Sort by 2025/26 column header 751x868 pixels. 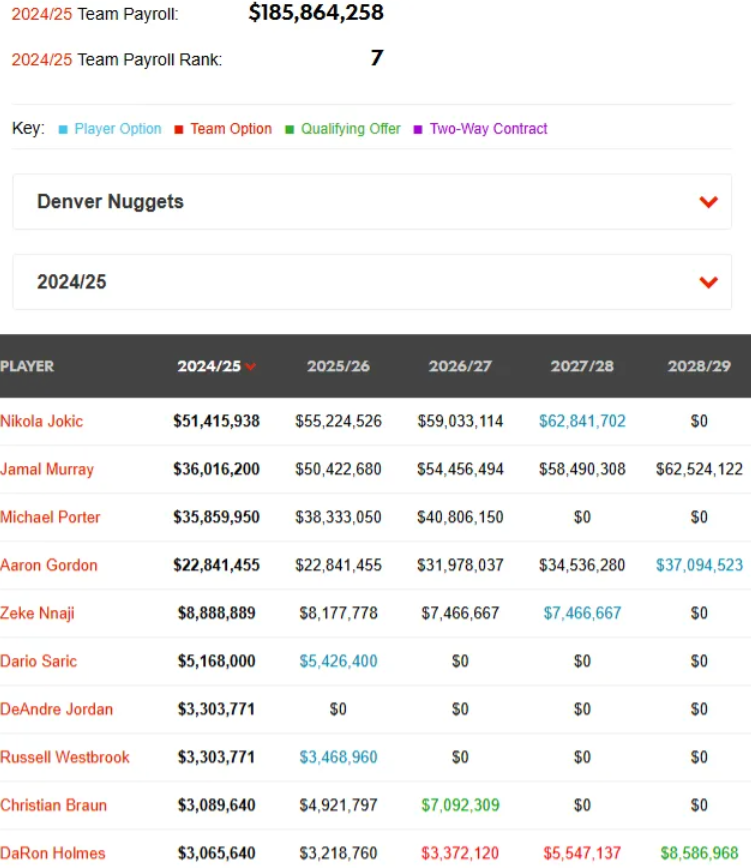(338, 366)
